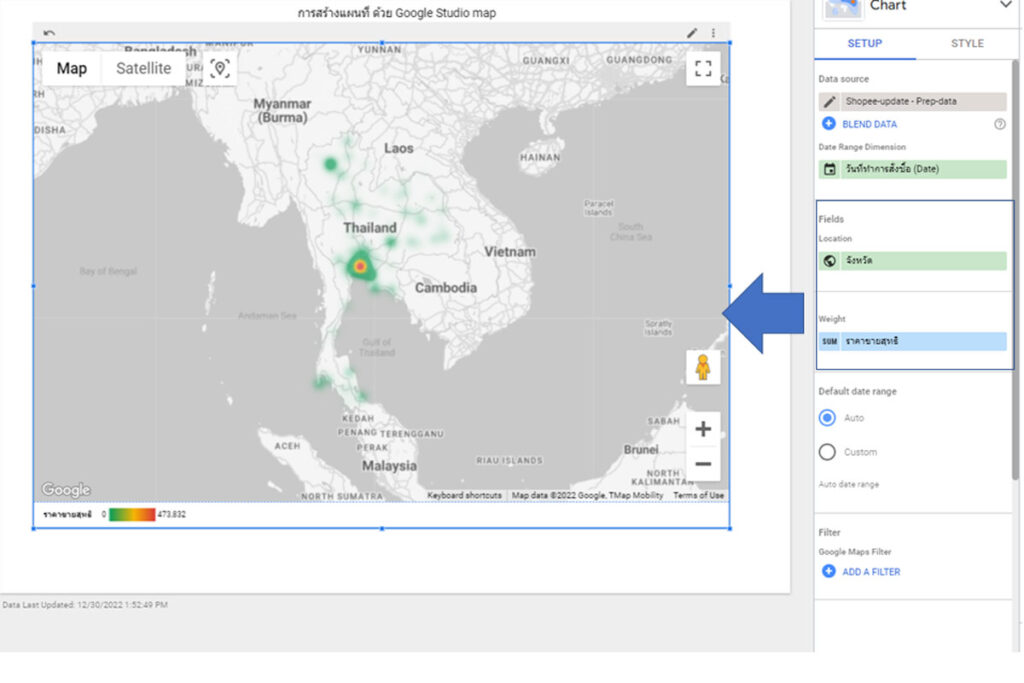The height and width of the screenshot is (683, 1024).
Task: Switch to the Satellite view type
Action: click(144, 69)
